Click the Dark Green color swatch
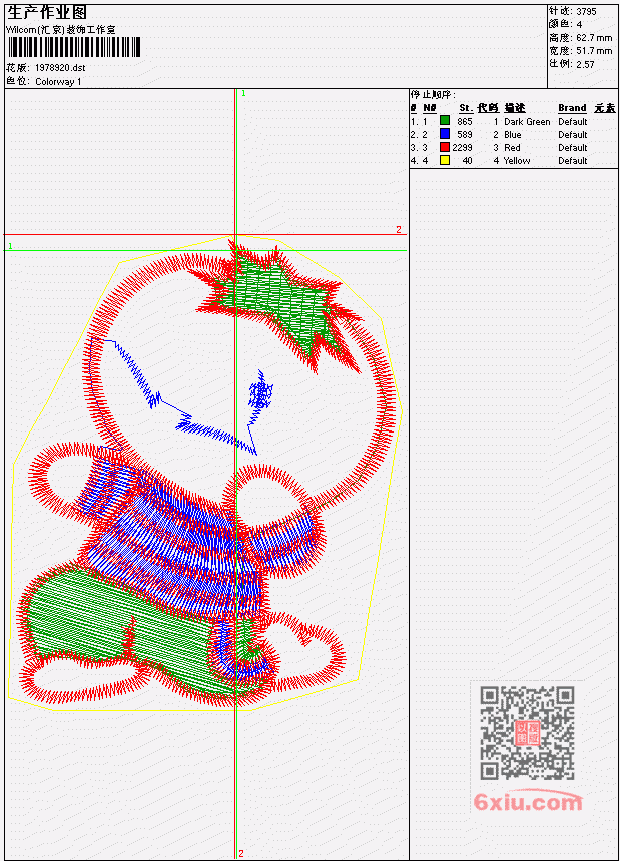 tap(445, 120)
